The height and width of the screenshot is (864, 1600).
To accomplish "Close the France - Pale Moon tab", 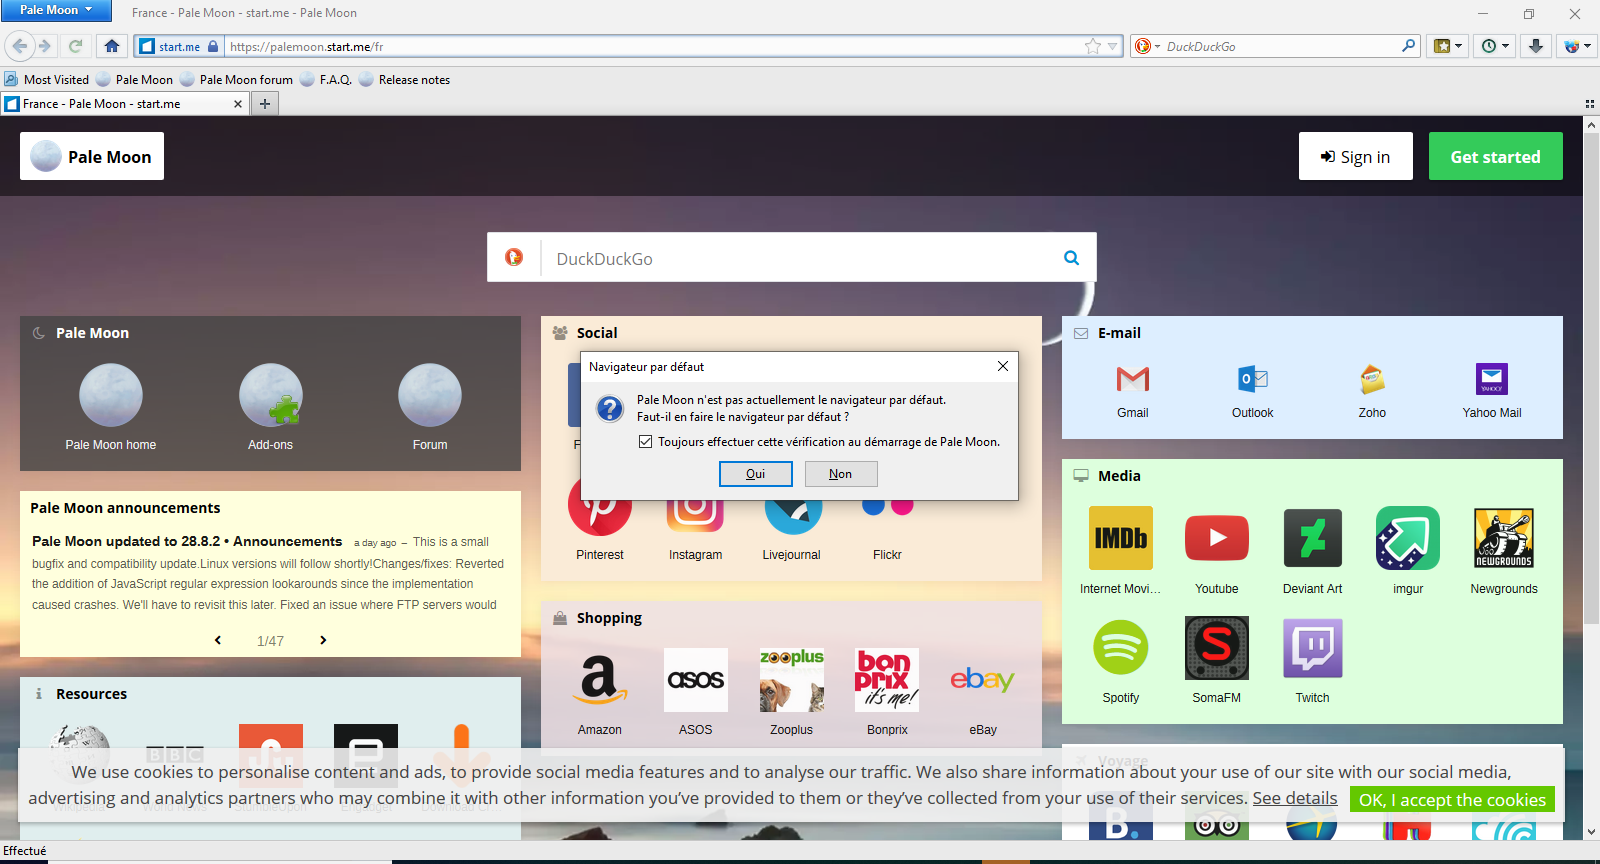I will pos(237,104).
